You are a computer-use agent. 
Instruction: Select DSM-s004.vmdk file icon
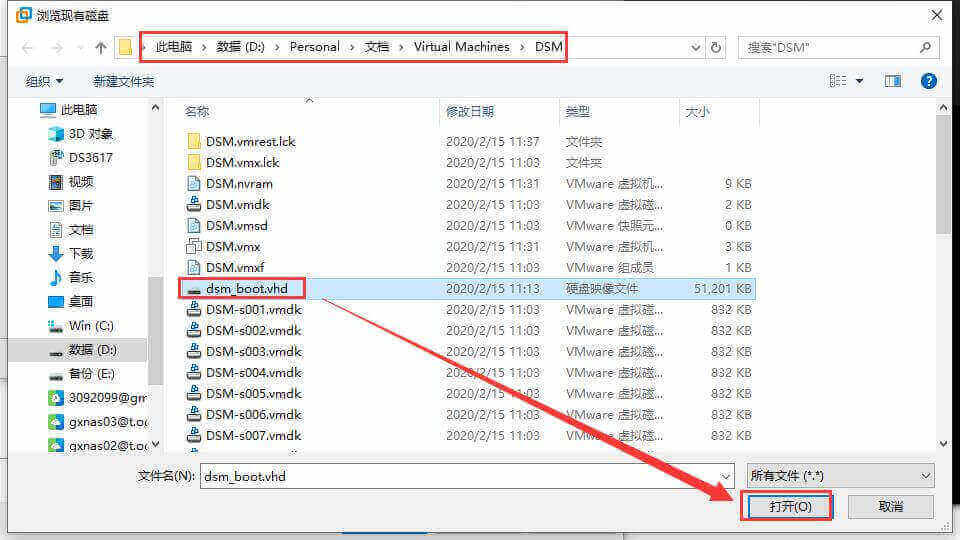point(193,372)
